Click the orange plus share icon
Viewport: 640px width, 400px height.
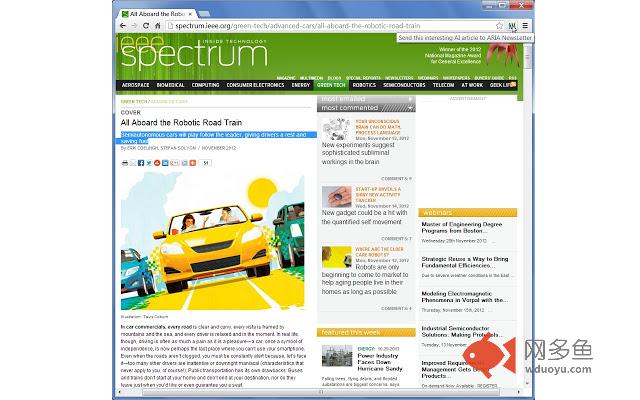coord(193,163)
